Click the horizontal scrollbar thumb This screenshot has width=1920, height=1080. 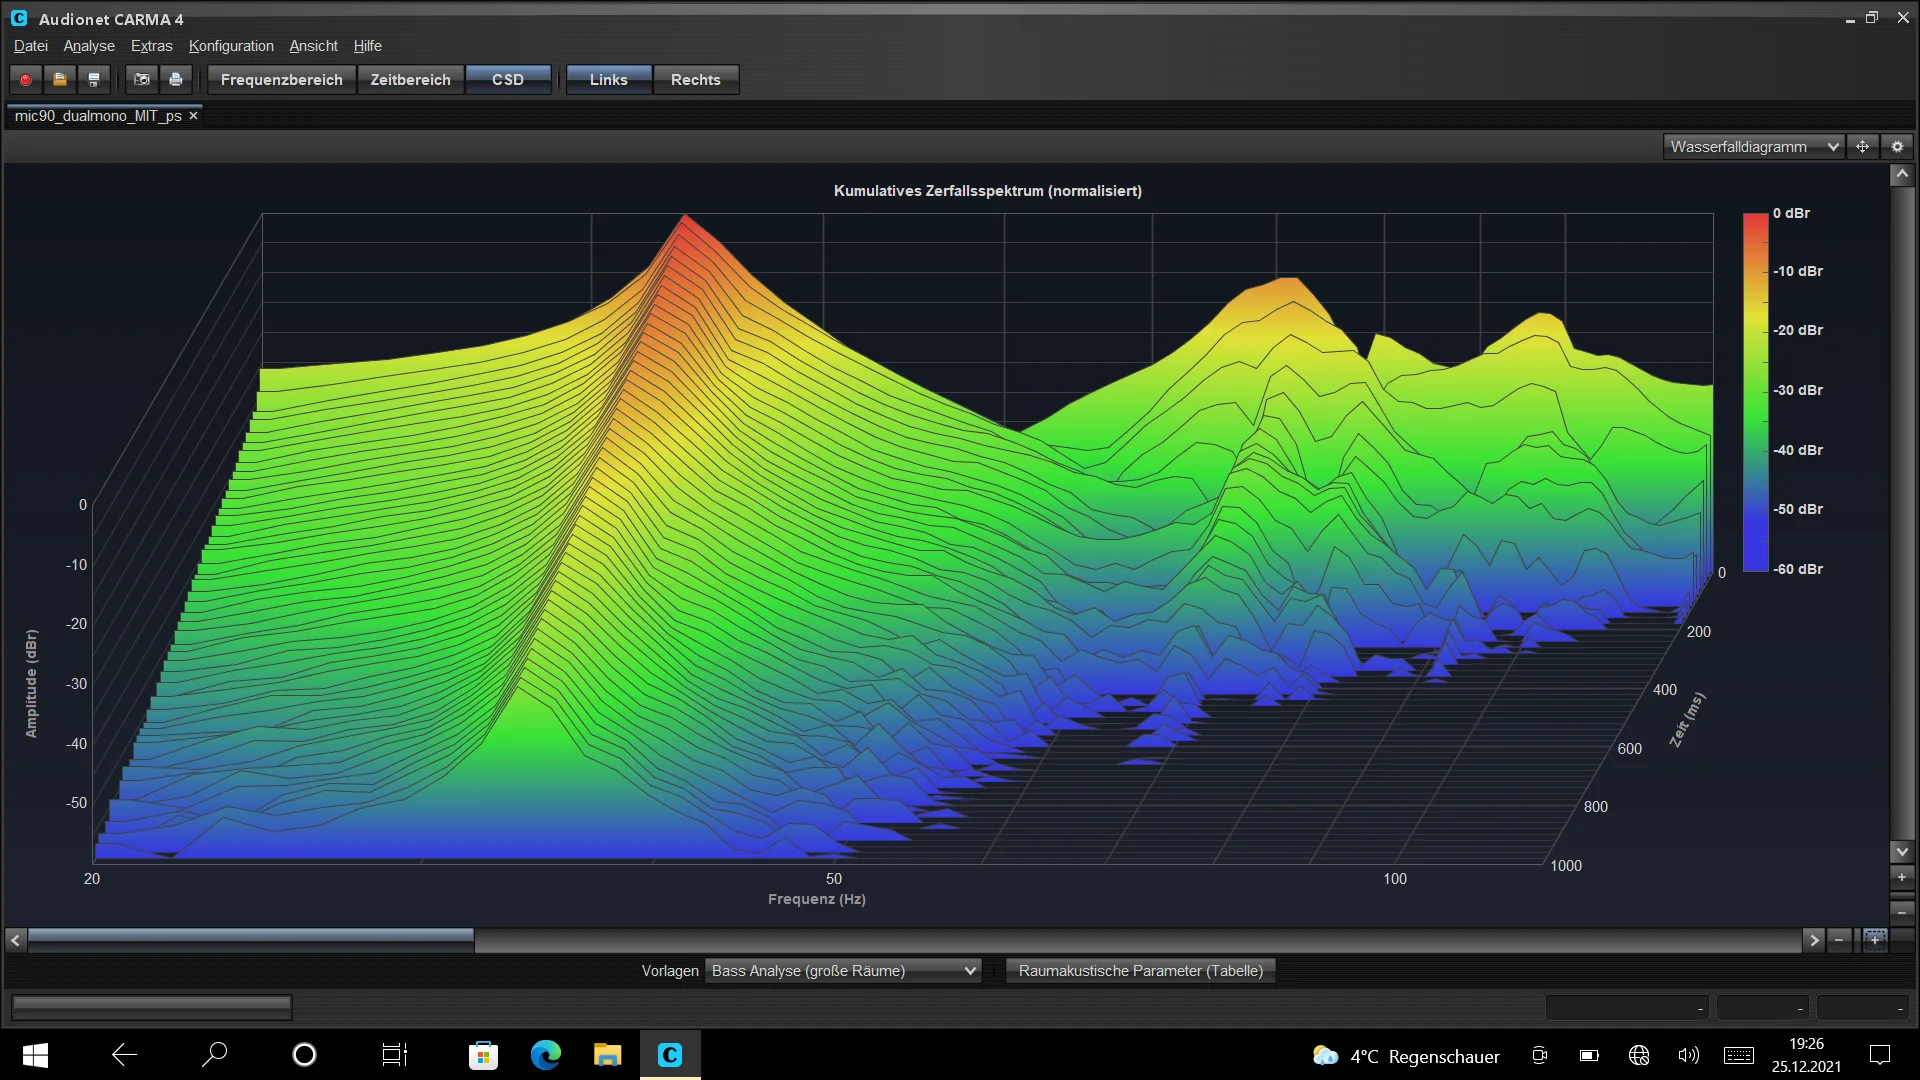[251, 940]
